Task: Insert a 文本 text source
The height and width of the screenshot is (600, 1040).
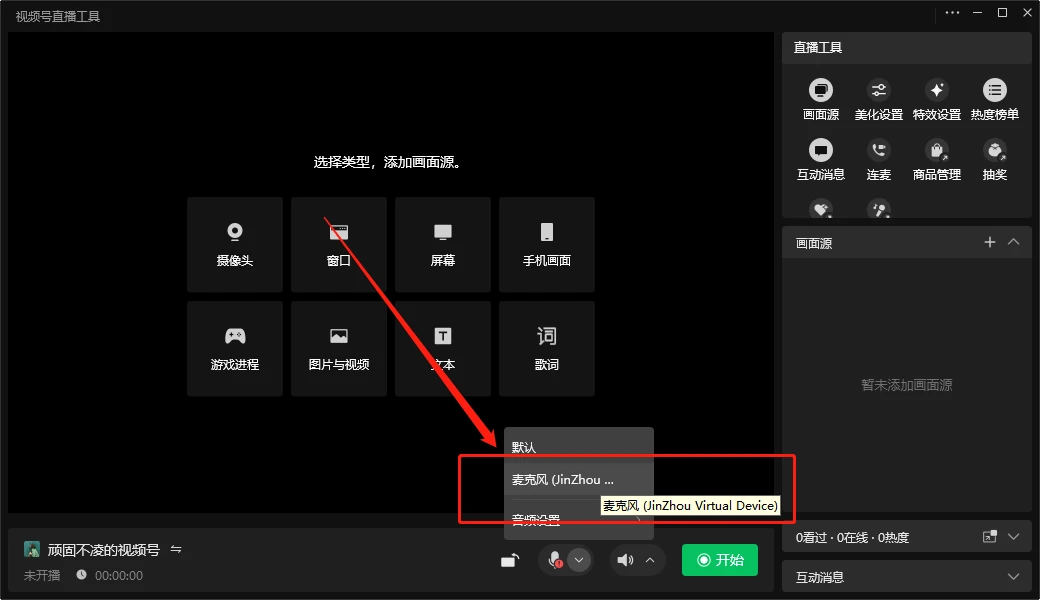Action: coord(442,348)
